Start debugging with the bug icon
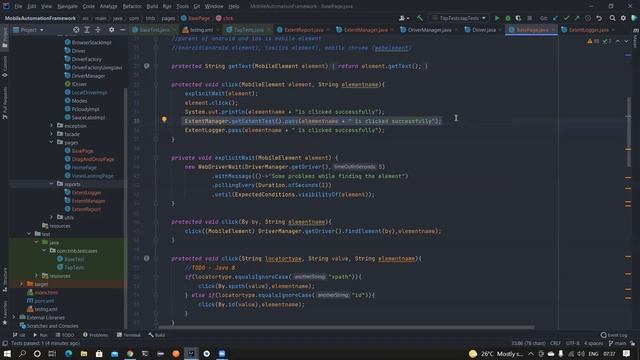640x360 pixels. click(x=508, y=18)
